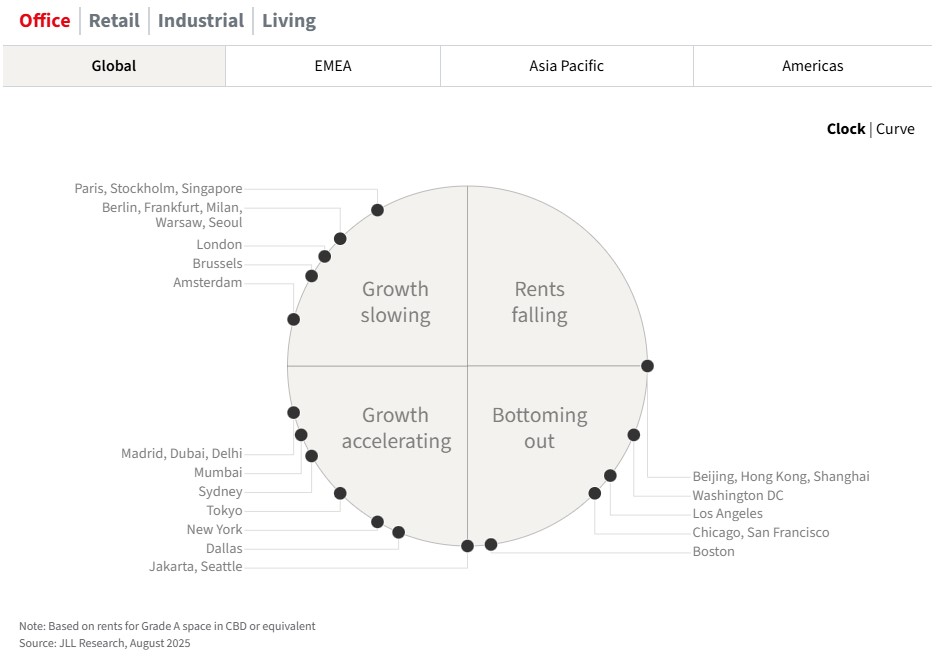Select the Office sector tab

point(45,20)
